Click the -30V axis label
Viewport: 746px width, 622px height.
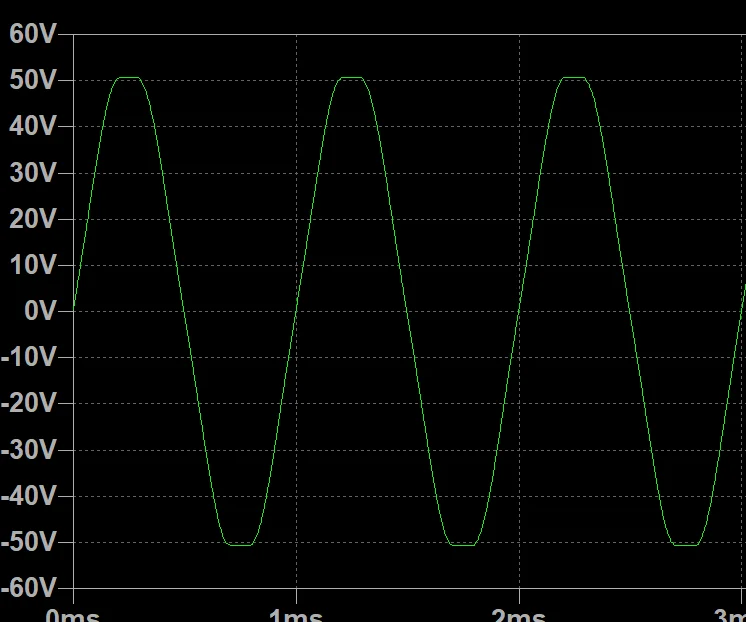pos(30,450)
